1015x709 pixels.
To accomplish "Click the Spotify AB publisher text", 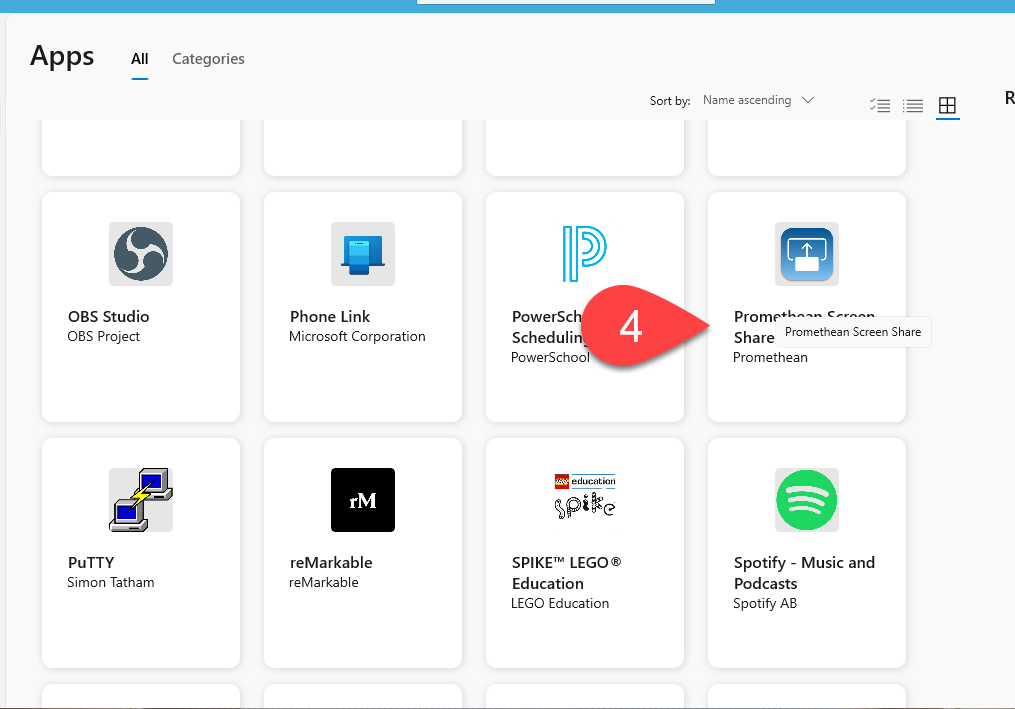I will pyautogui.click(x=765, y=603).
